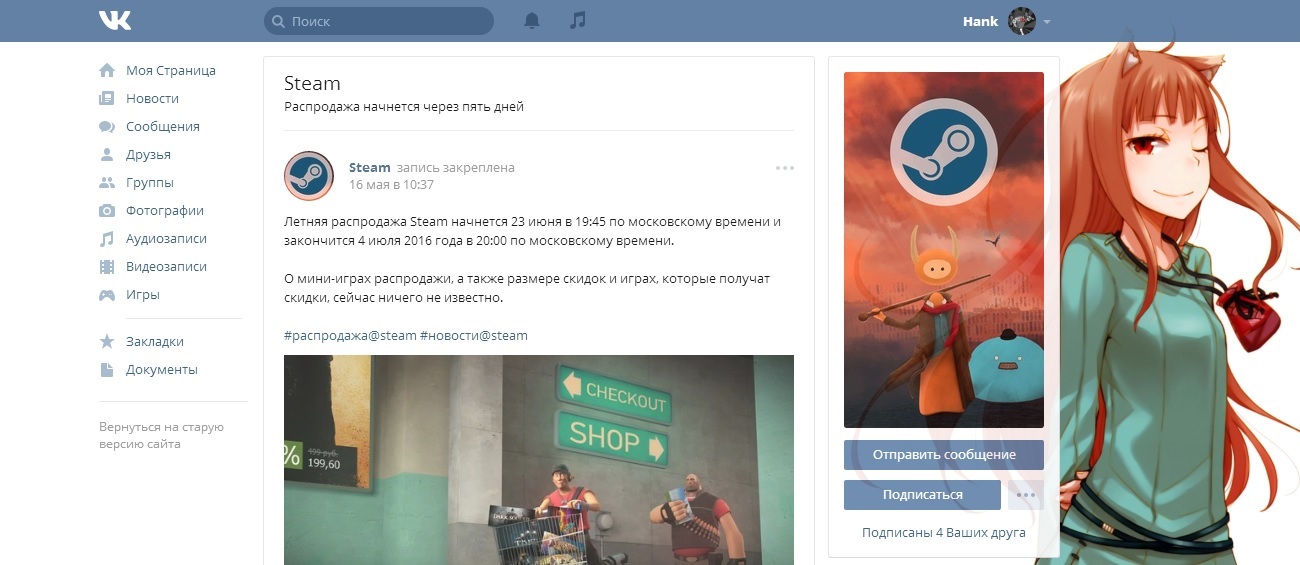The width and height of the screenshot is (1300, 565).
Task: Go to Фотографии in the sidebar
Action: pos(165,210)
